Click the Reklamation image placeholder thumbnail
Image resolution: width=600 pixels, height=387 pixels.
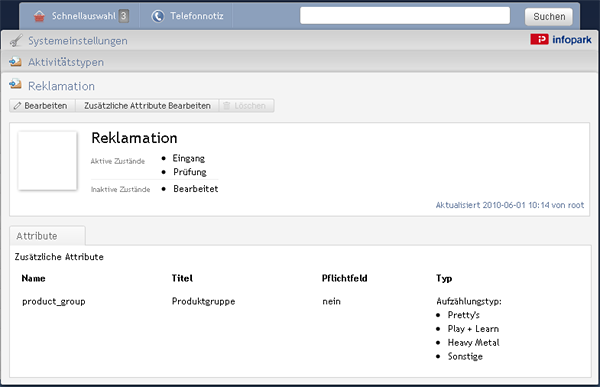[x=47, y=161]
